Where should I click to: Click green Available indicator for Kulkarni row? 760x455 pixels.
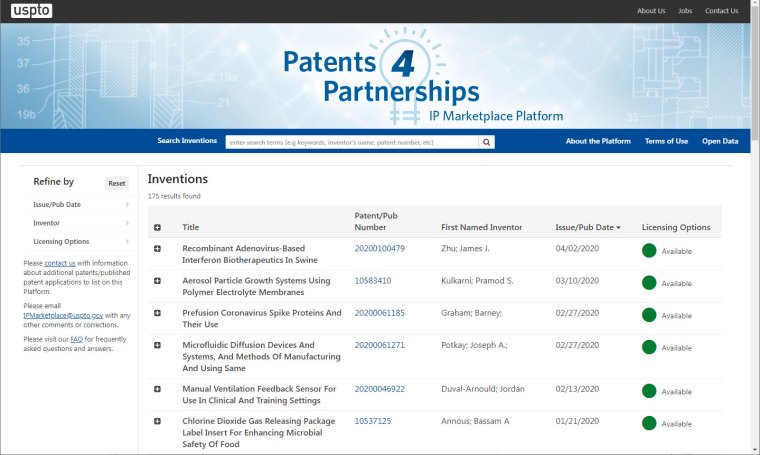pos(649,283)
